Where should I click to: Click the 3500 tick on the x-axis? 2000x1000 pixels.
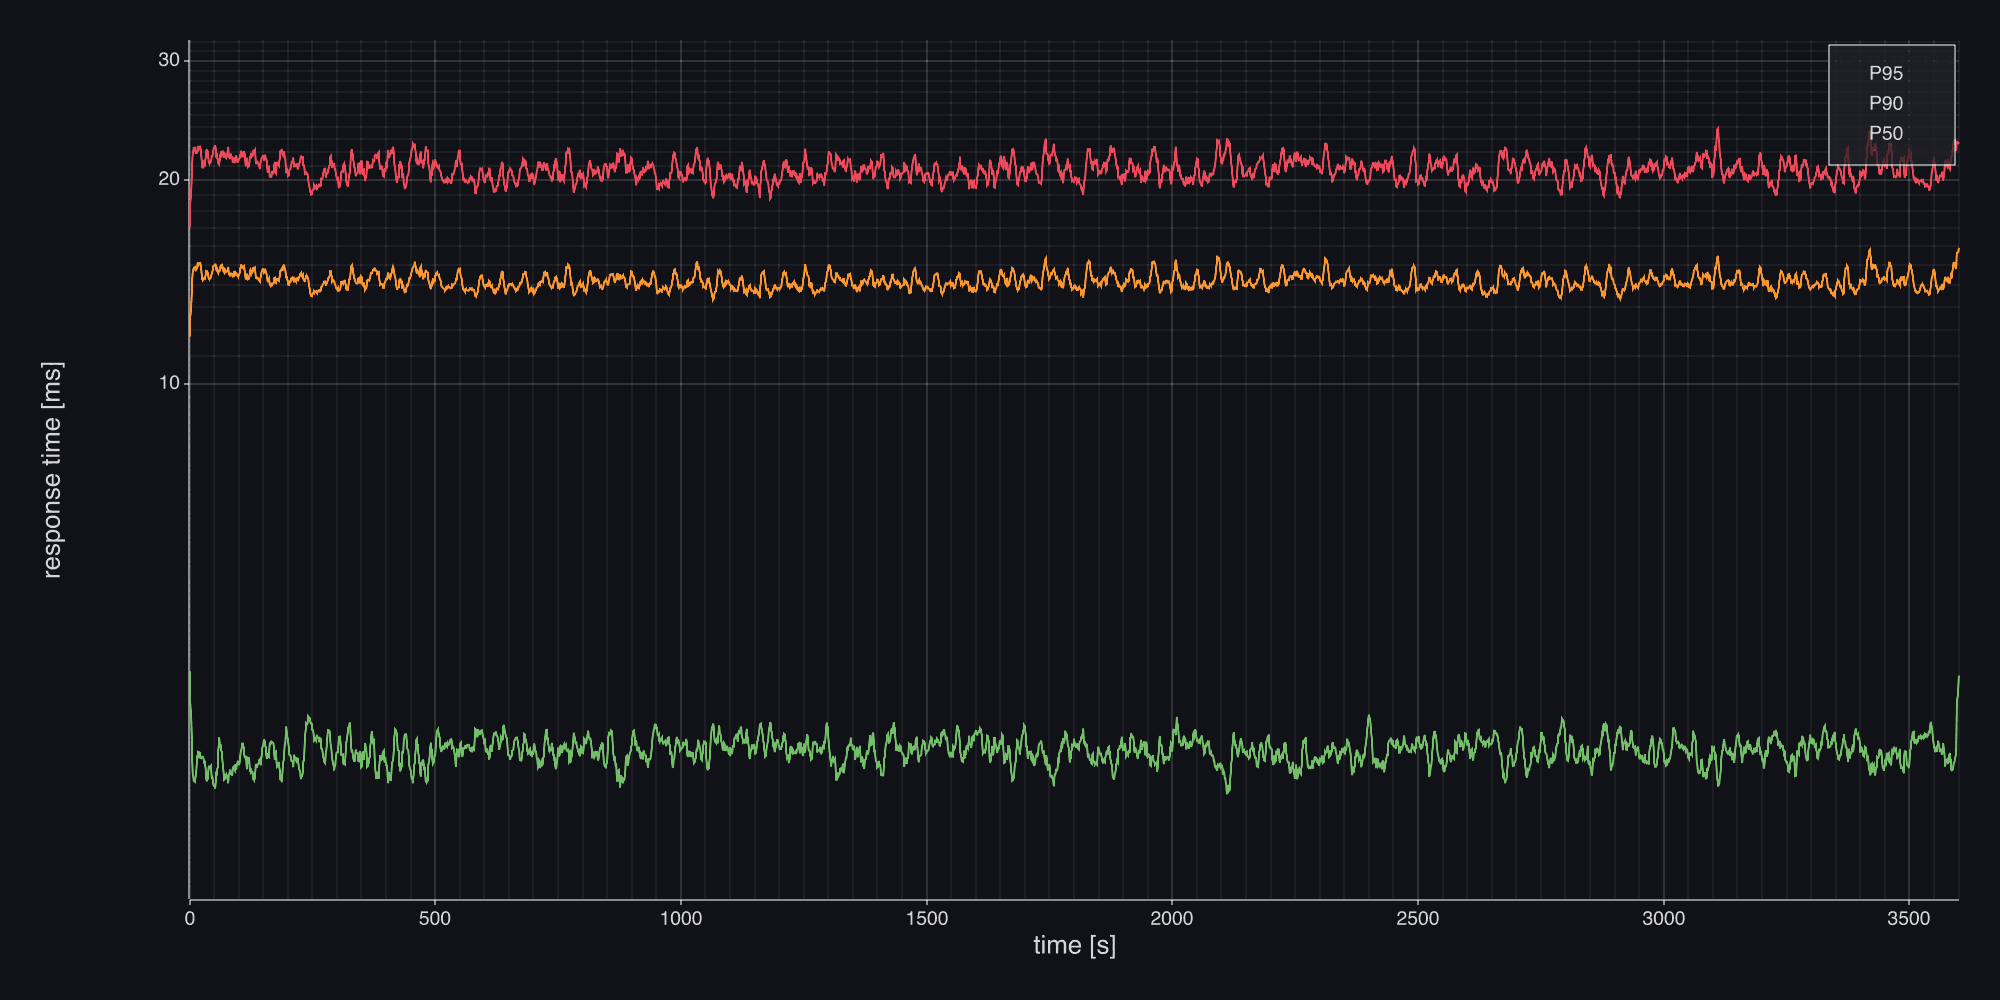[x=1908, y=919]
